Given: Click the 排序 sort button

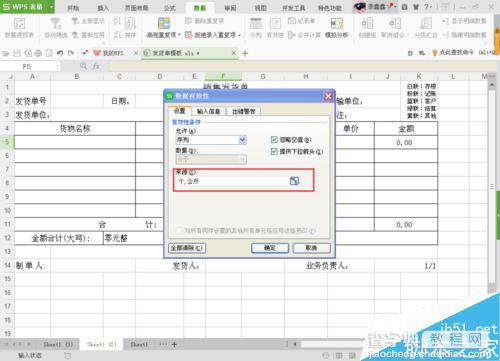Looking at the screenshot, I should point(130,27).
